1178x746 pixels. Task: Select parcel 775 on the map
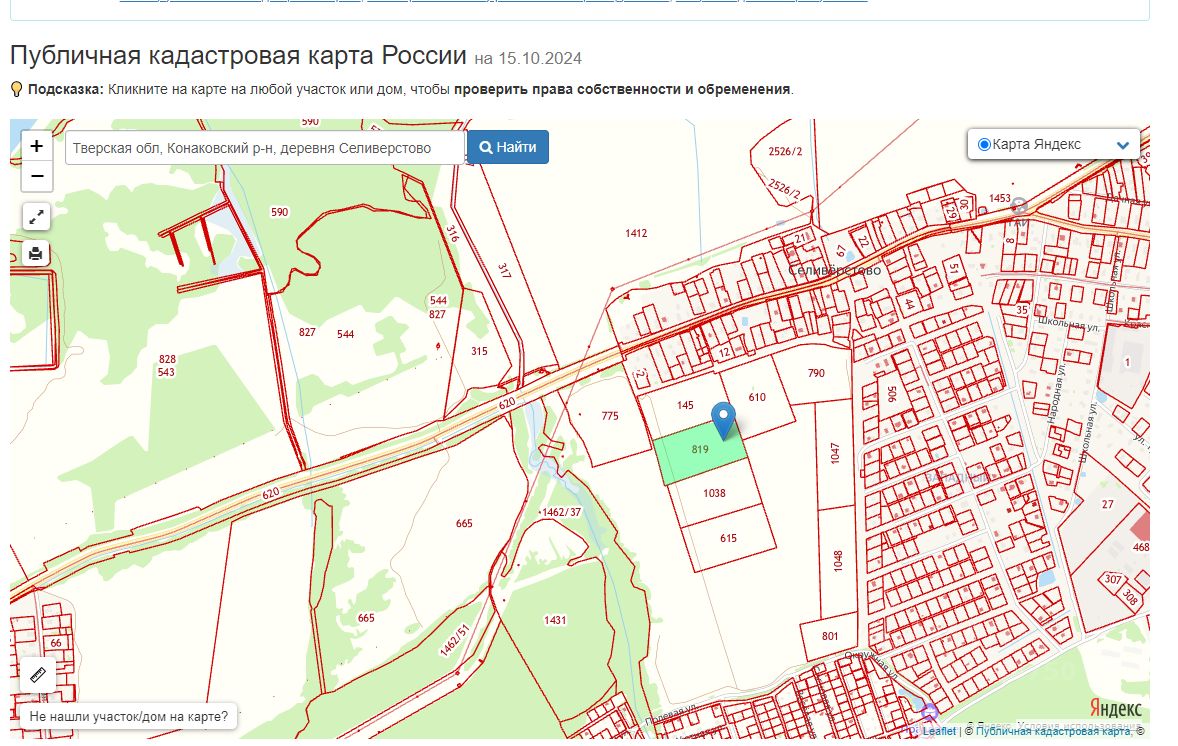(x=610, y=416)
